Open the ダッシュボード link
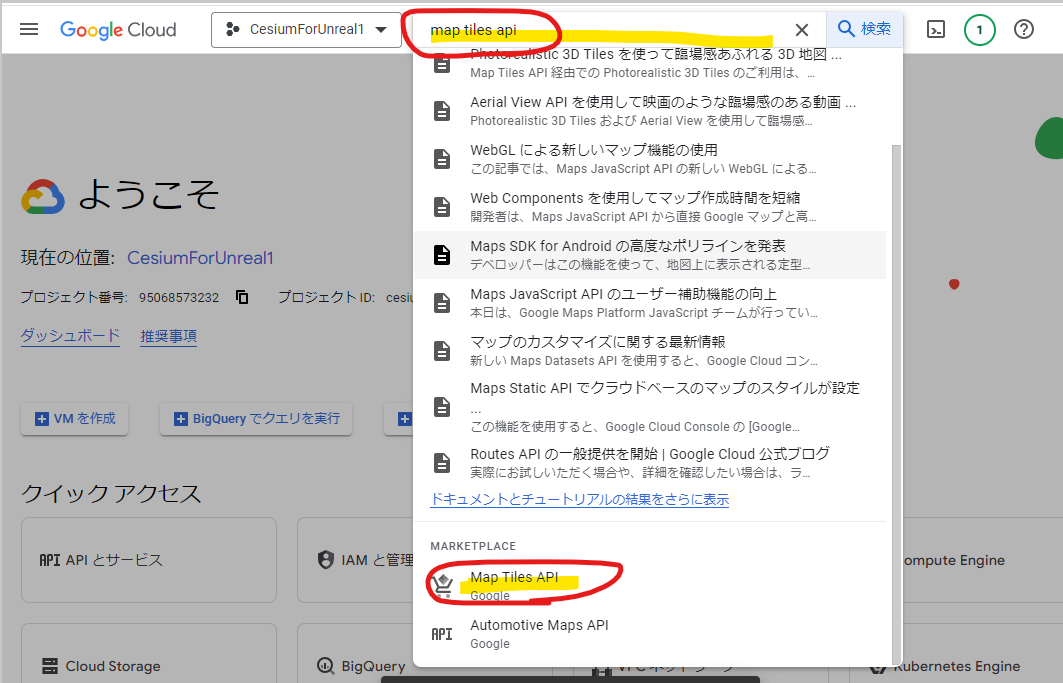 [71, 336]
